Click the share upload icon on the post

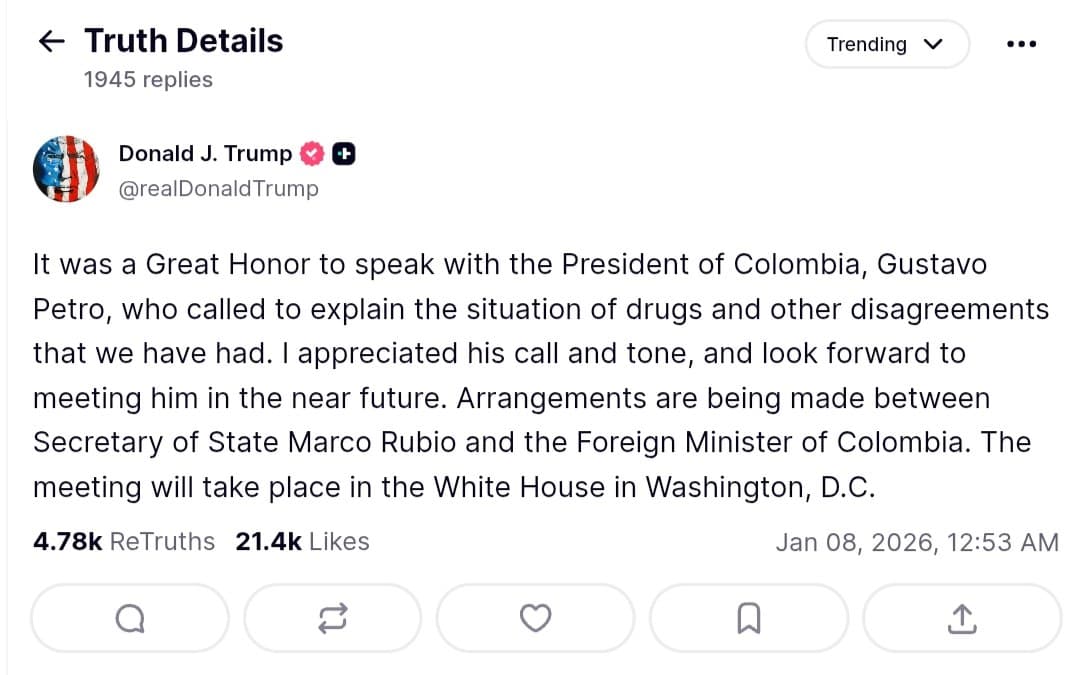961,618
